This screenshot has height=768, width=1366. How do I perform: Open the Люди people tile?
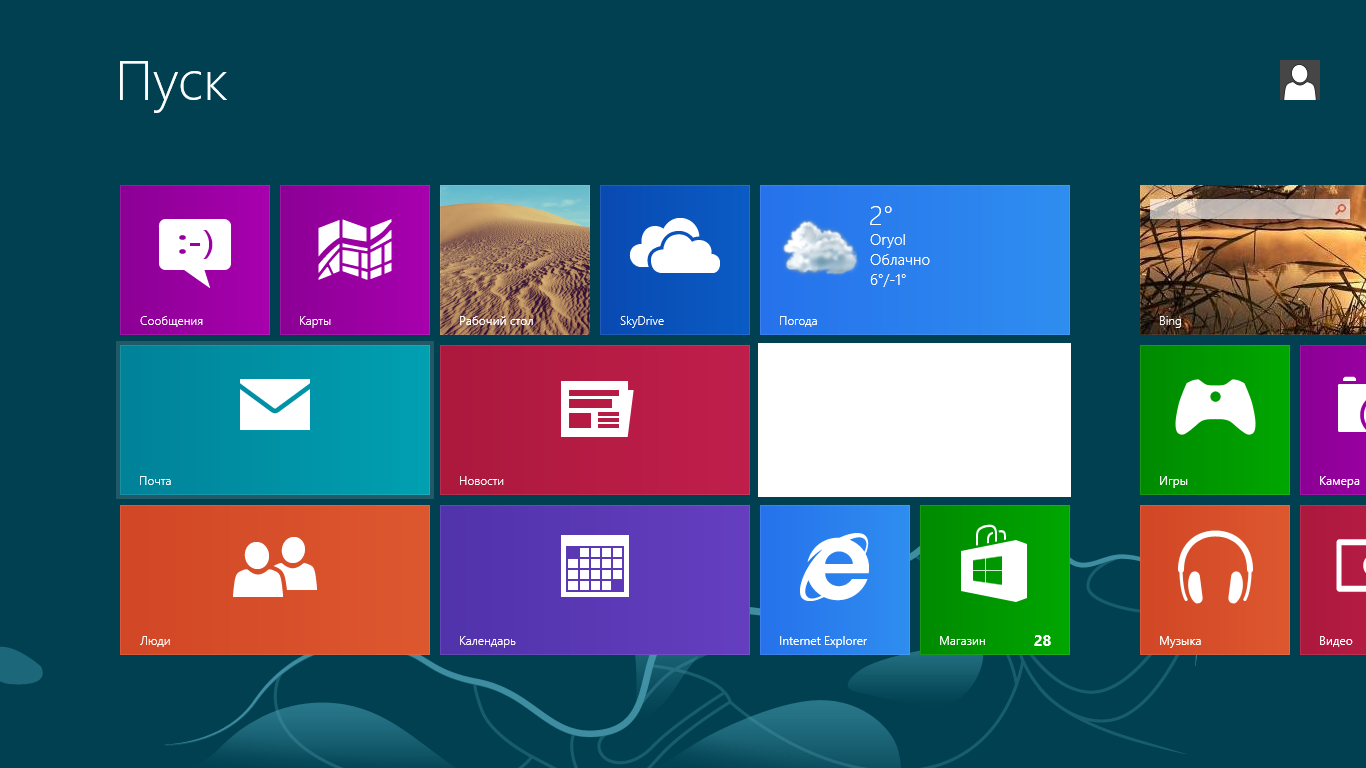(275, 580)
